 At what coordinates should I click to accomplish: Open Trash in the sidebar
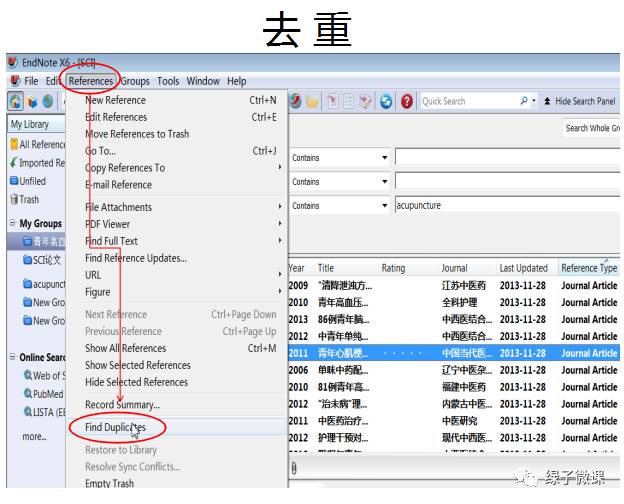[x=25, y=199]
